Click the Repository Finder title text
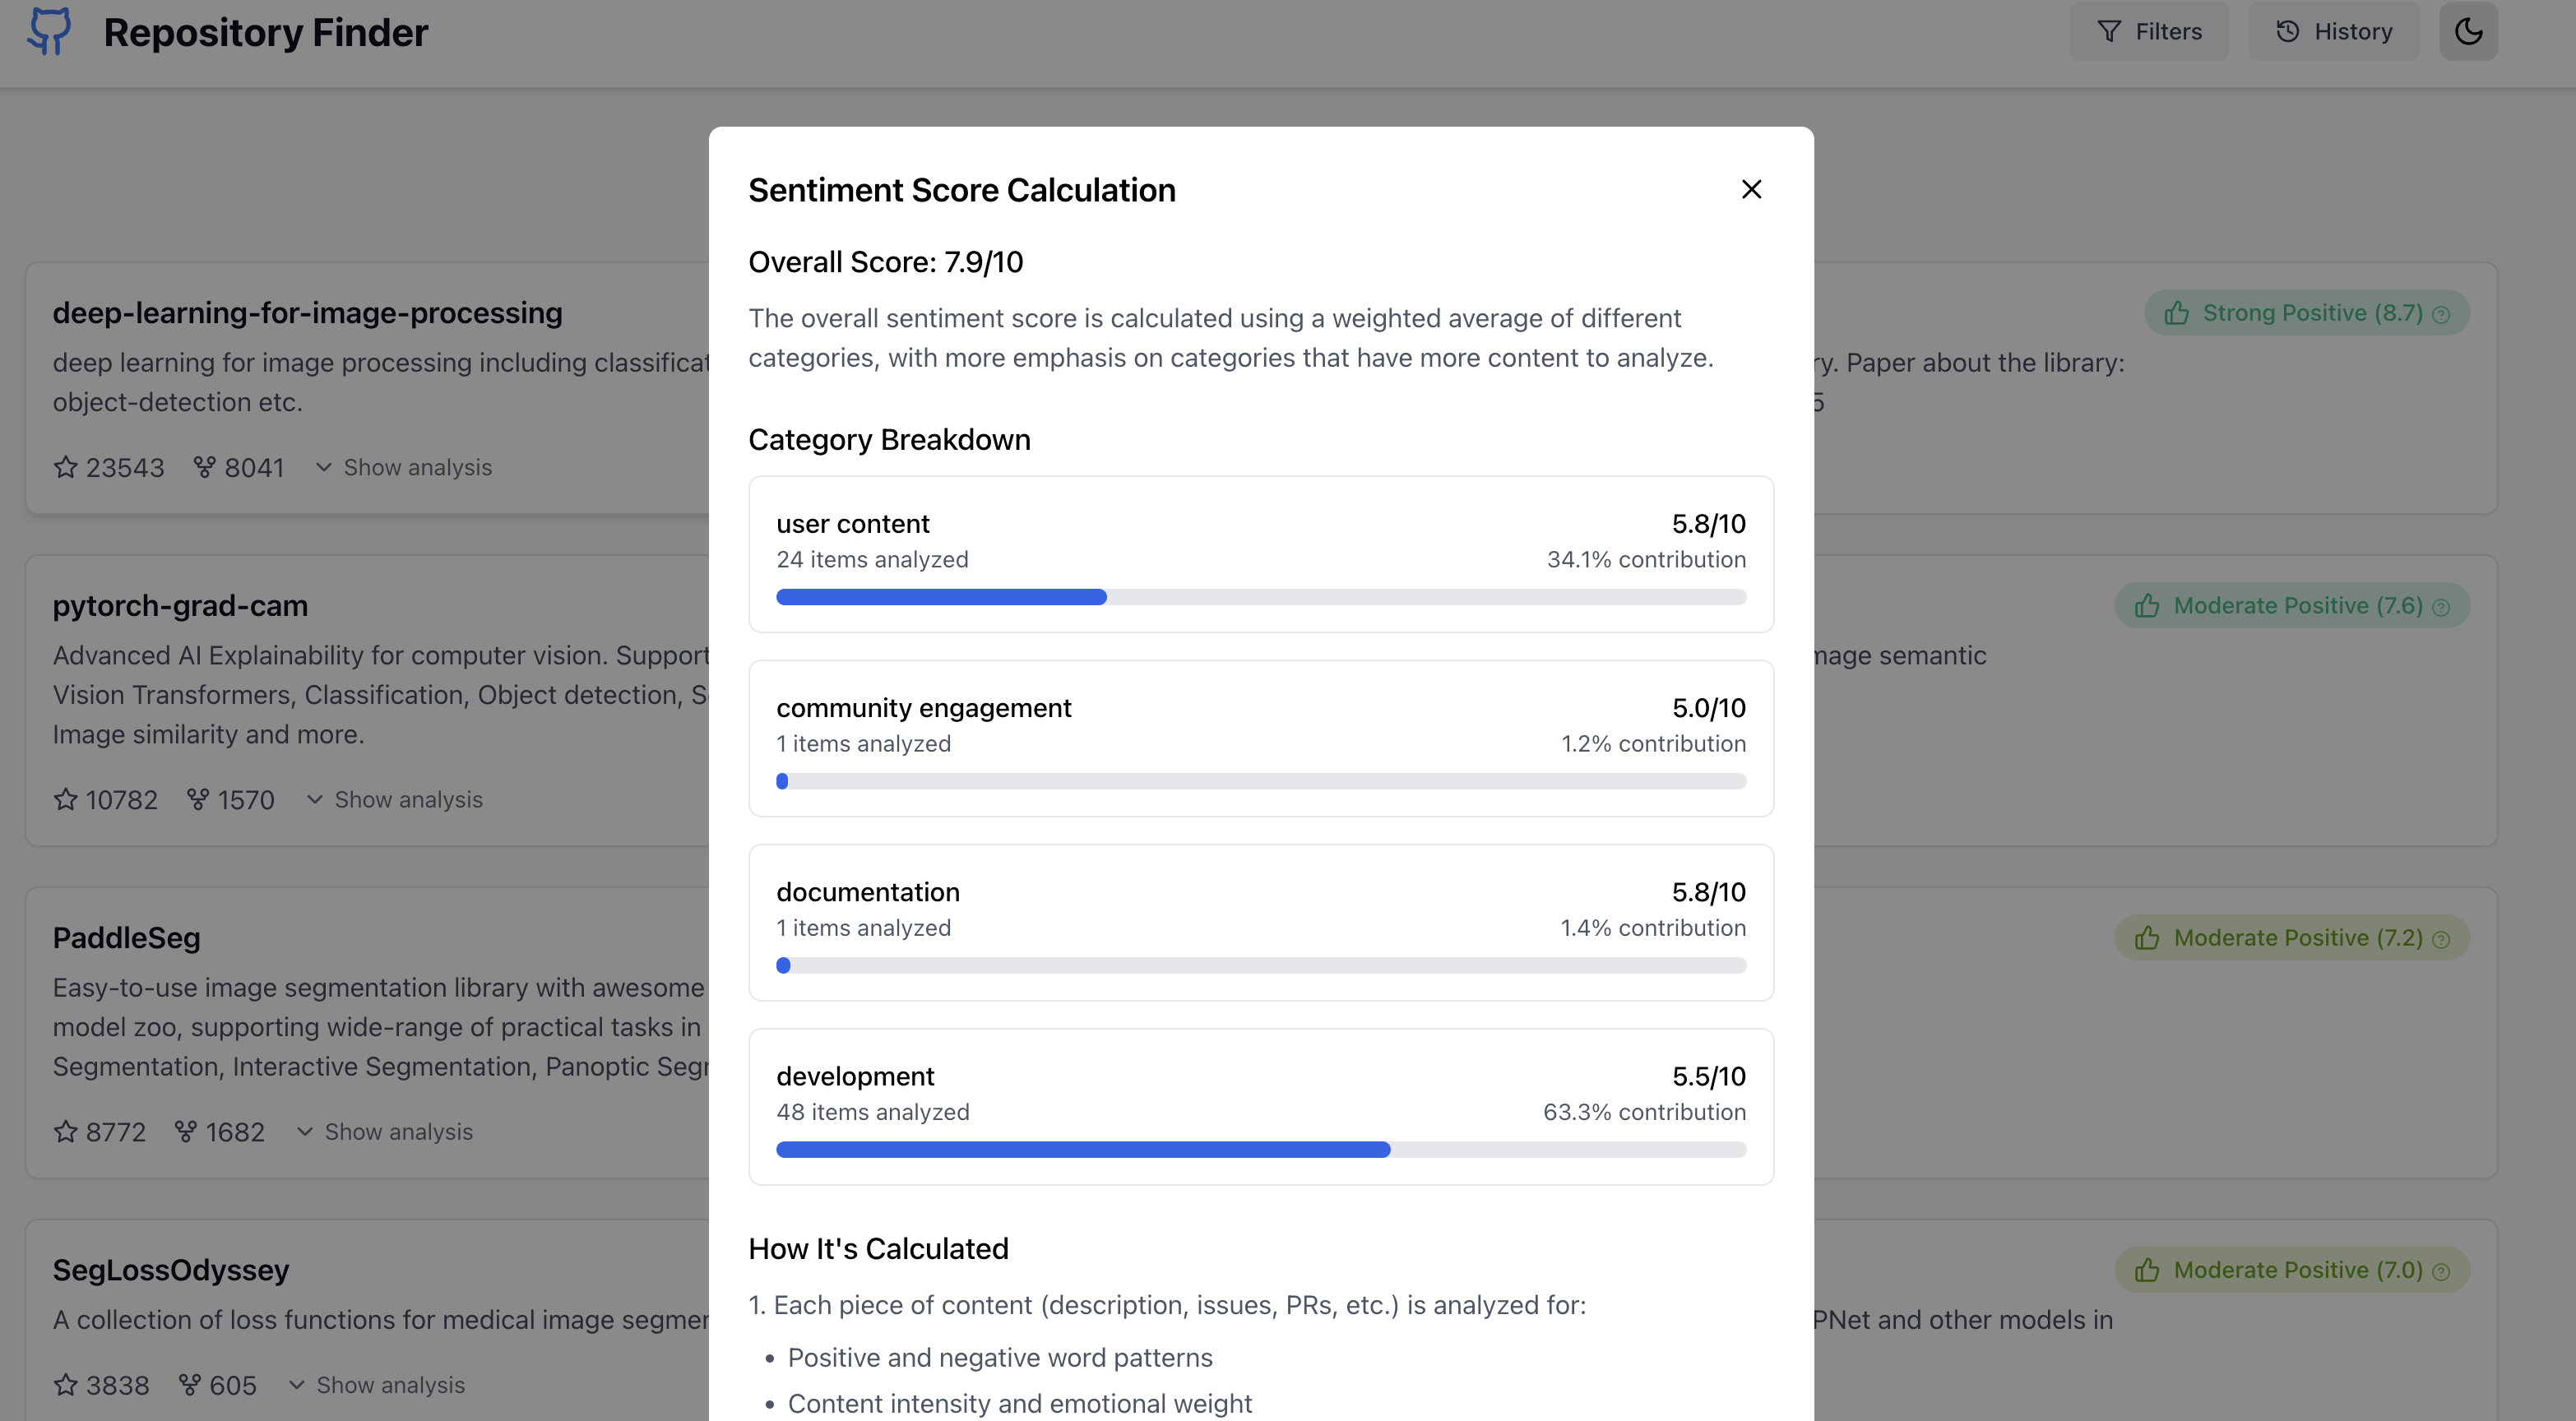 click(x=266, y=33)
